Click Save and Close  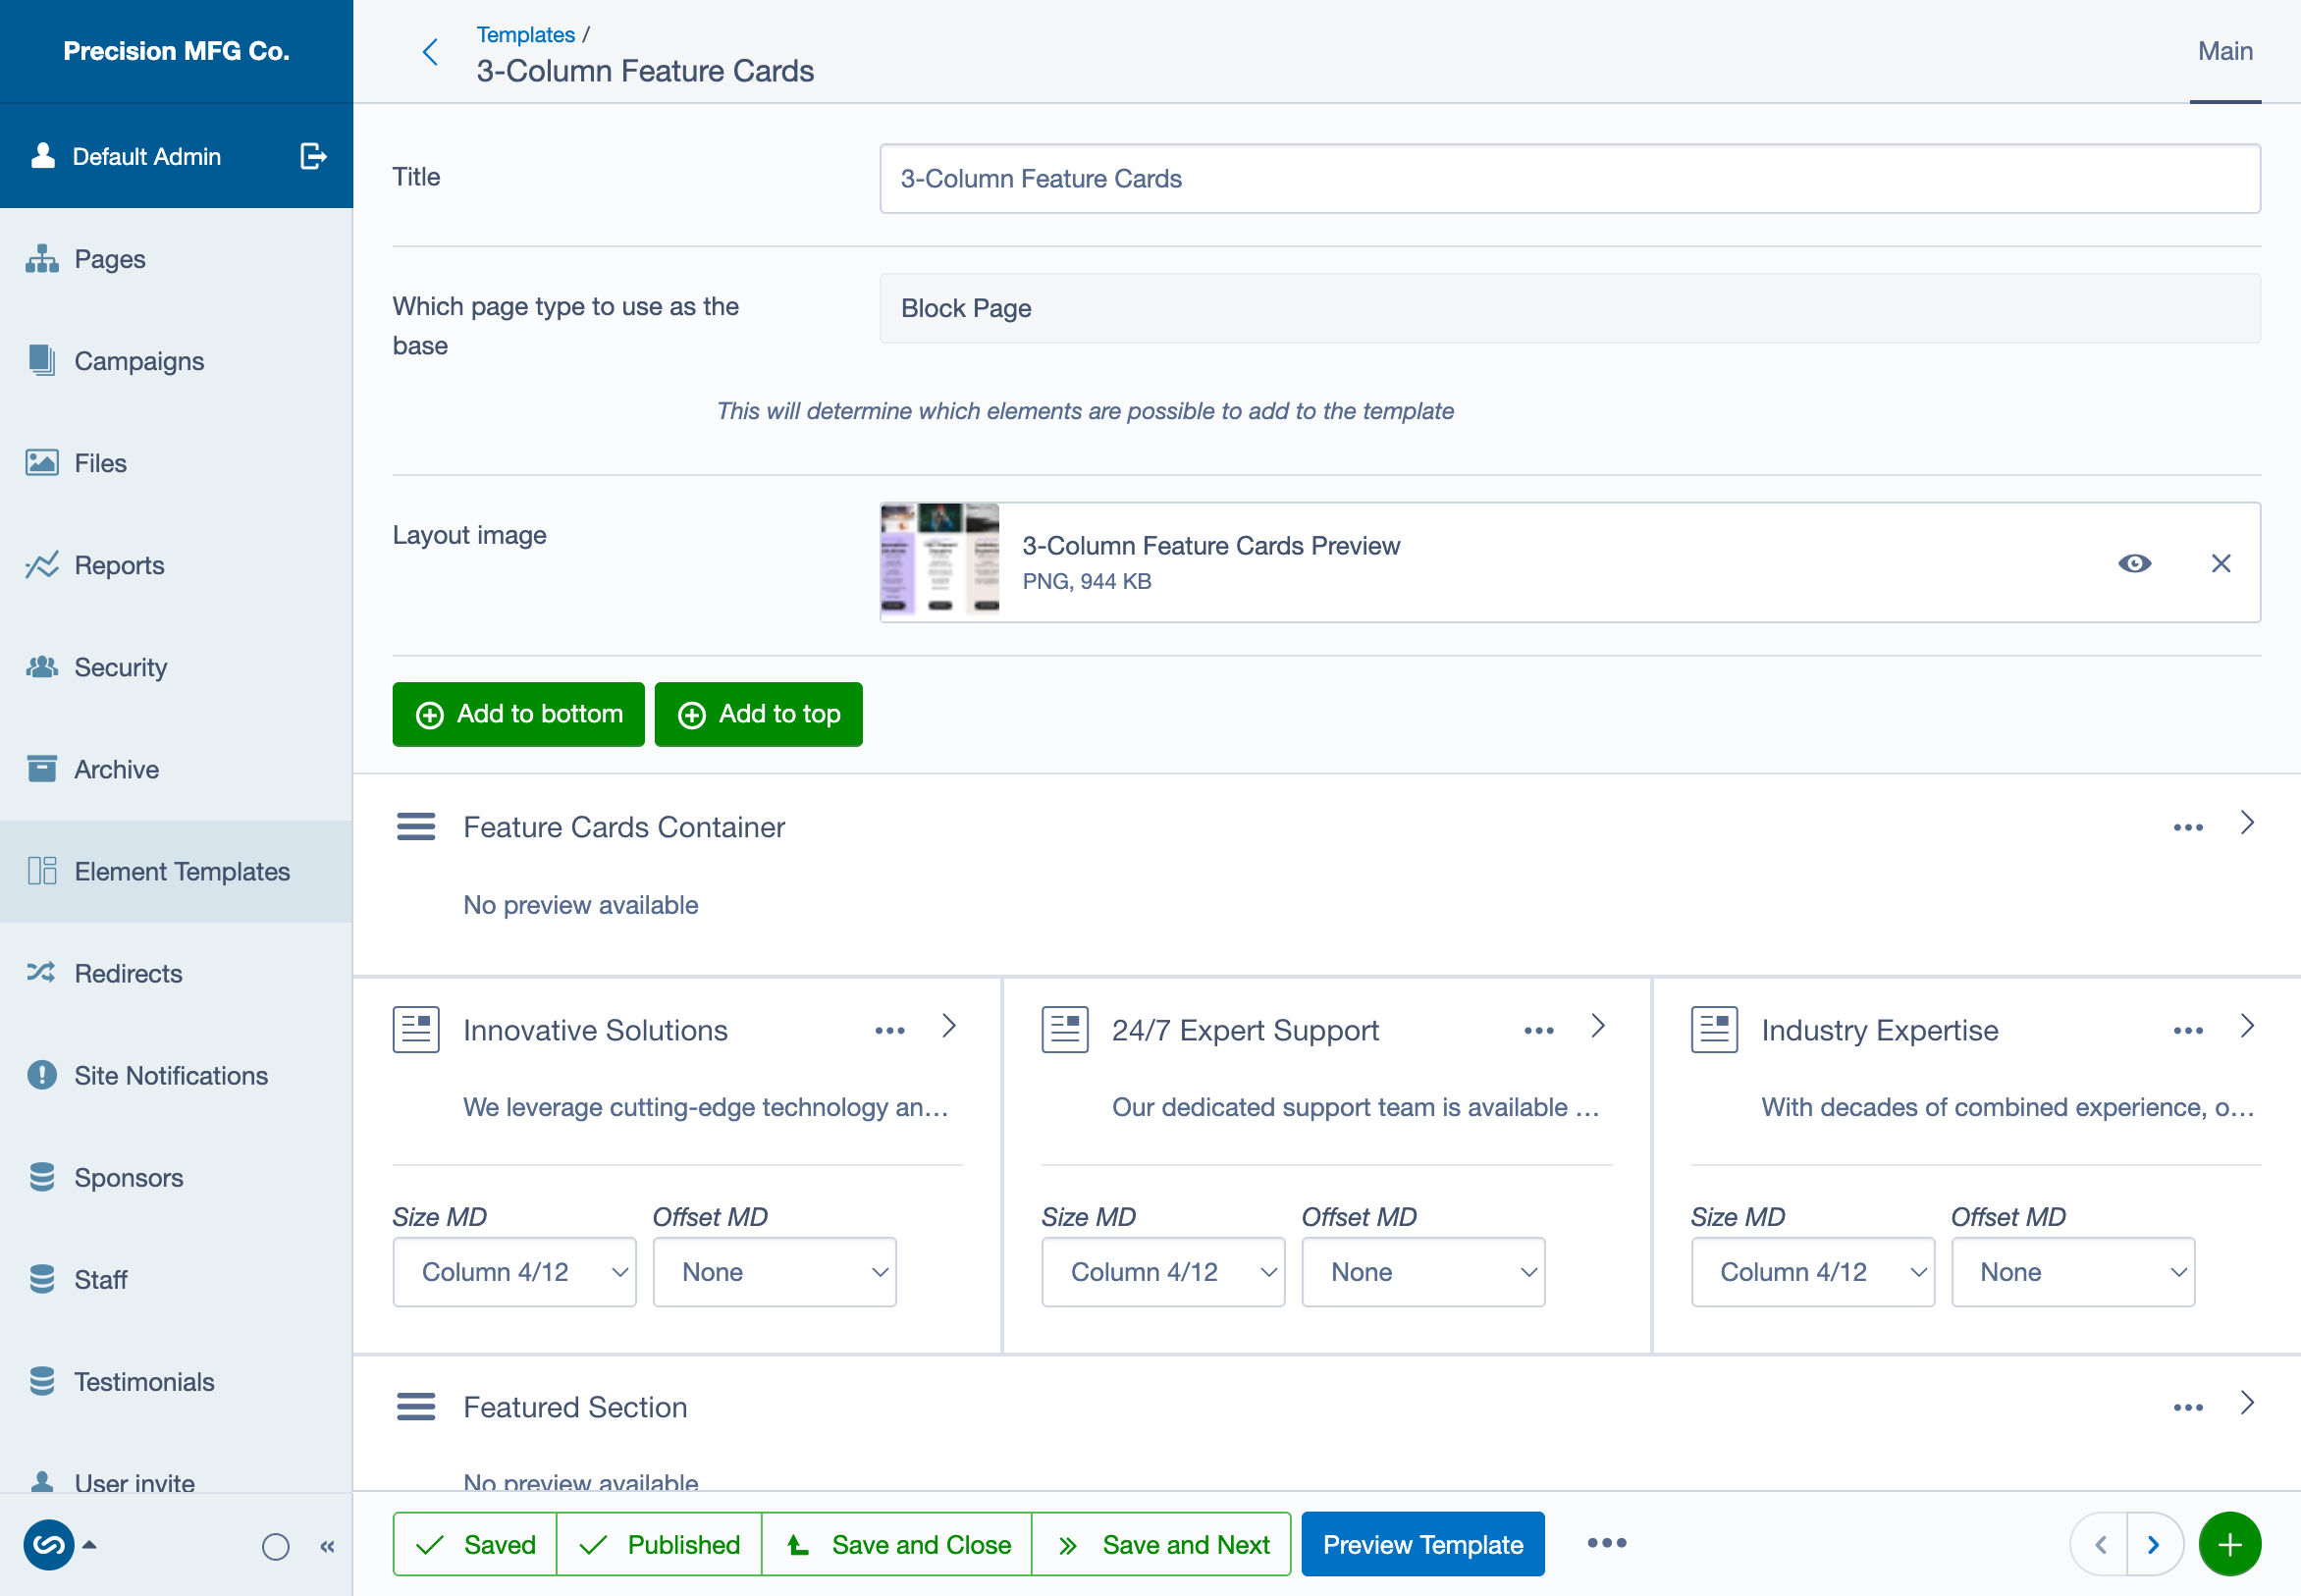(x=897, y=1544)
